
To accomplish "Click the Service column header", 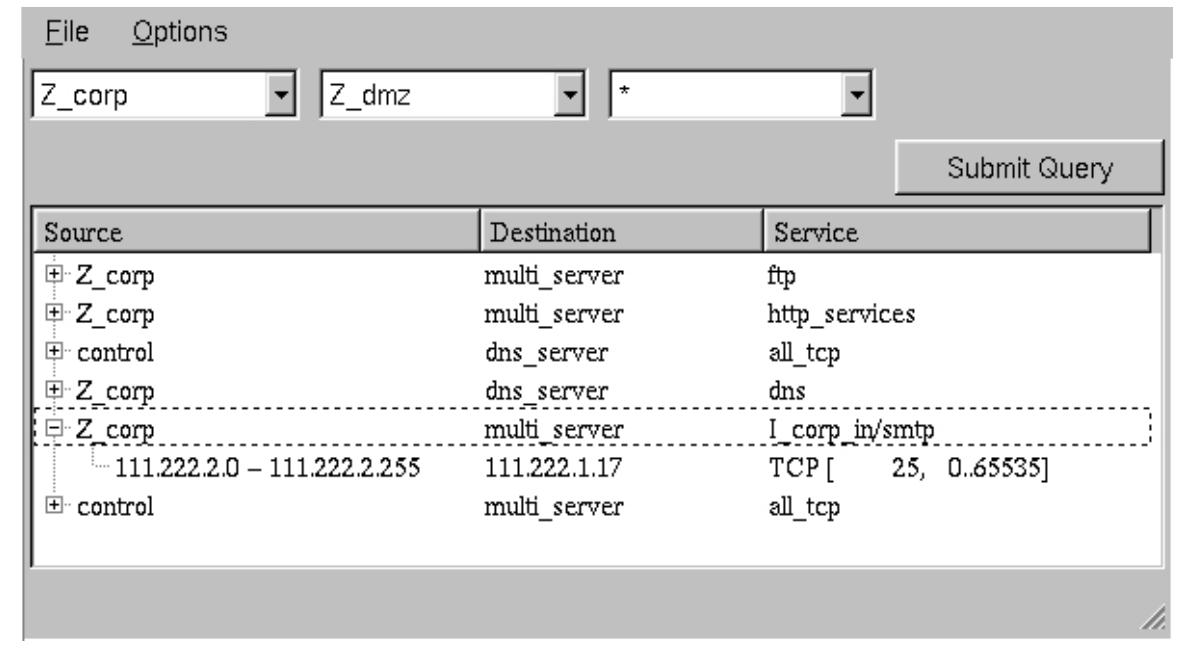I will 957,231.
